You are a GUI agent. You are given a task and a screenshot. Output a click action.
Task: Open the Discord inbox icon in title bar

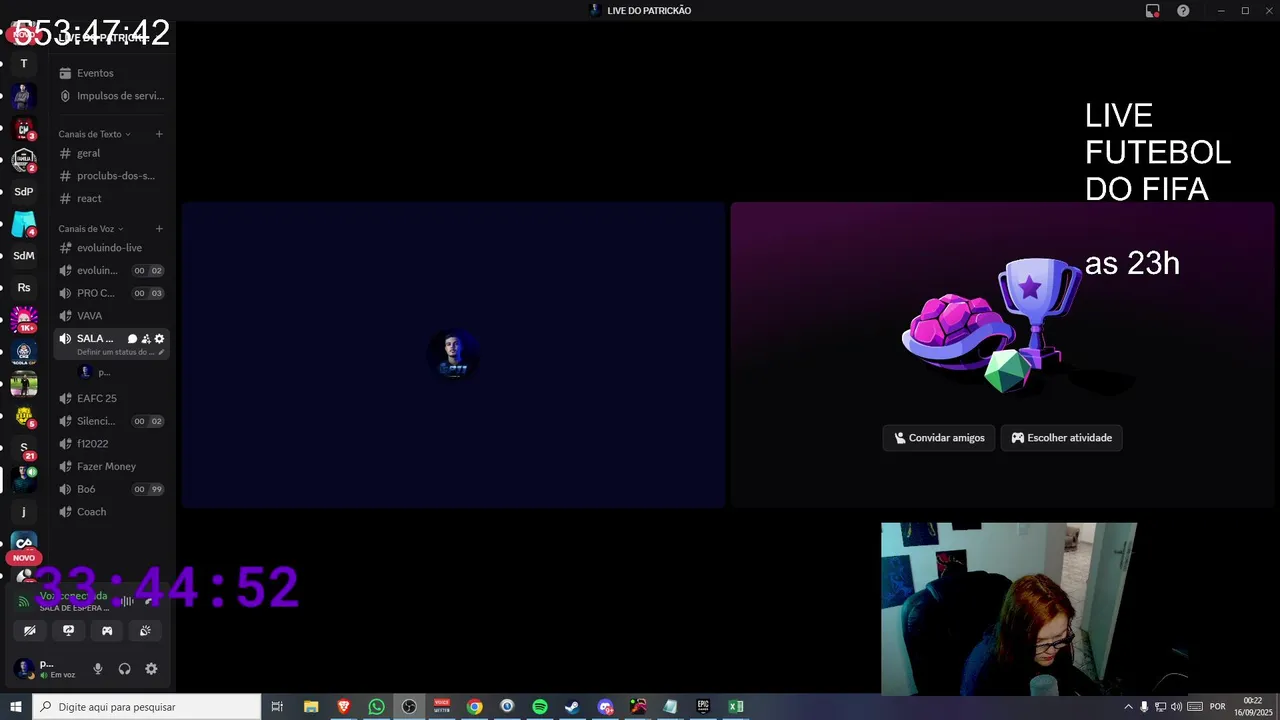1153,11
